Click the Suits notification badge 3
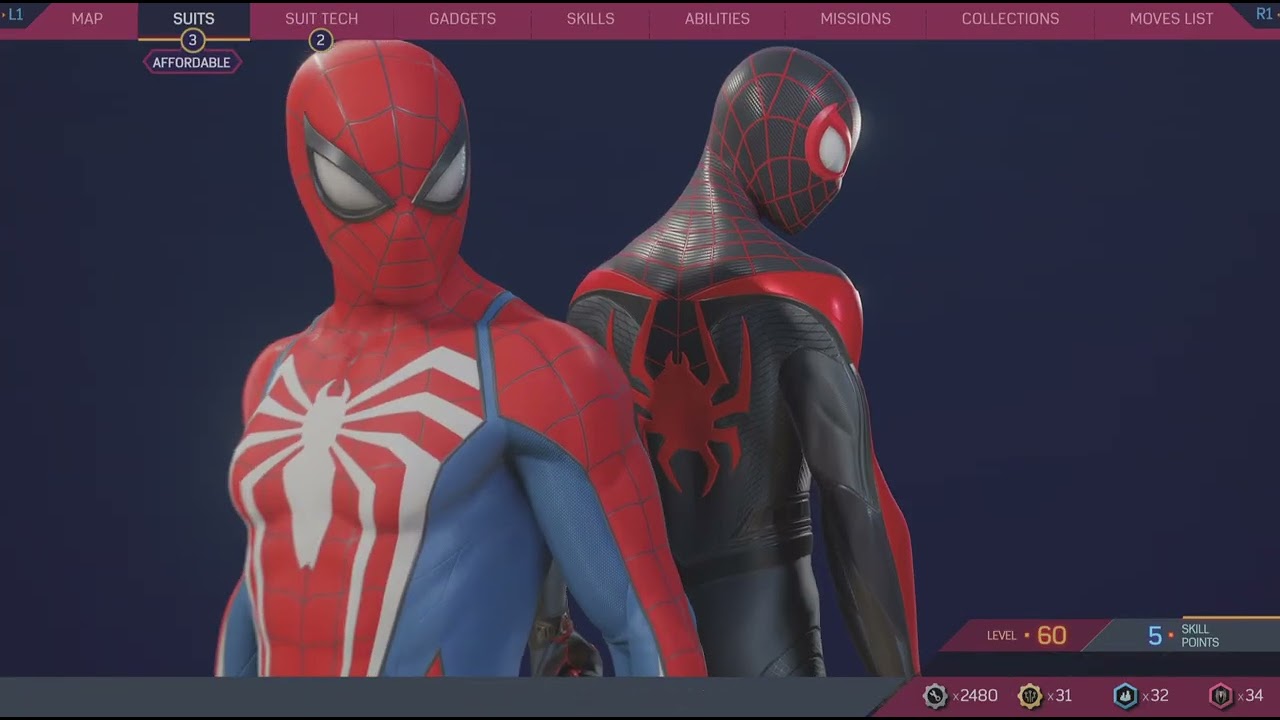 [x=193, y=41]
